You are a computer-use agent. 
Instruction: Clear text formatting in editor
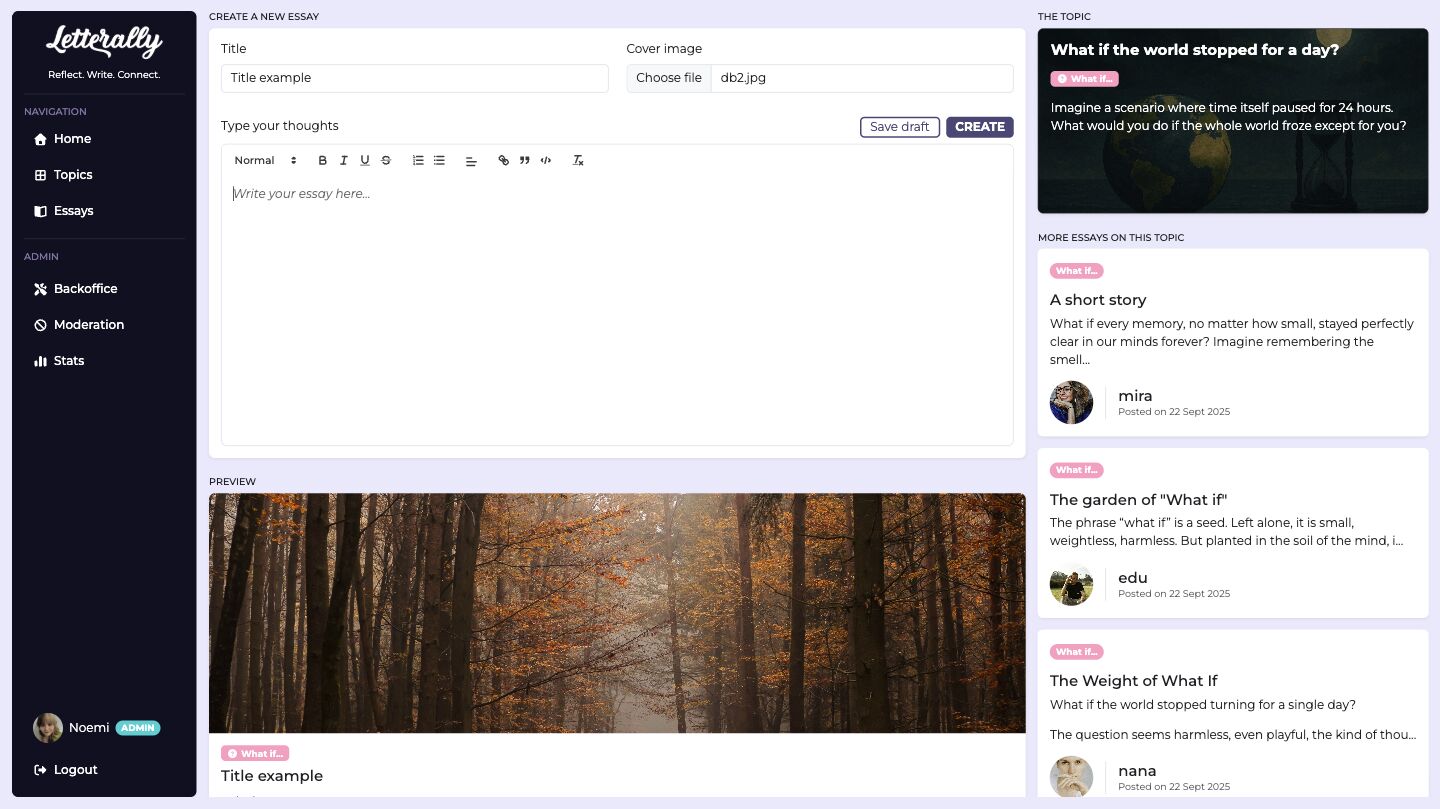point(577,160)
